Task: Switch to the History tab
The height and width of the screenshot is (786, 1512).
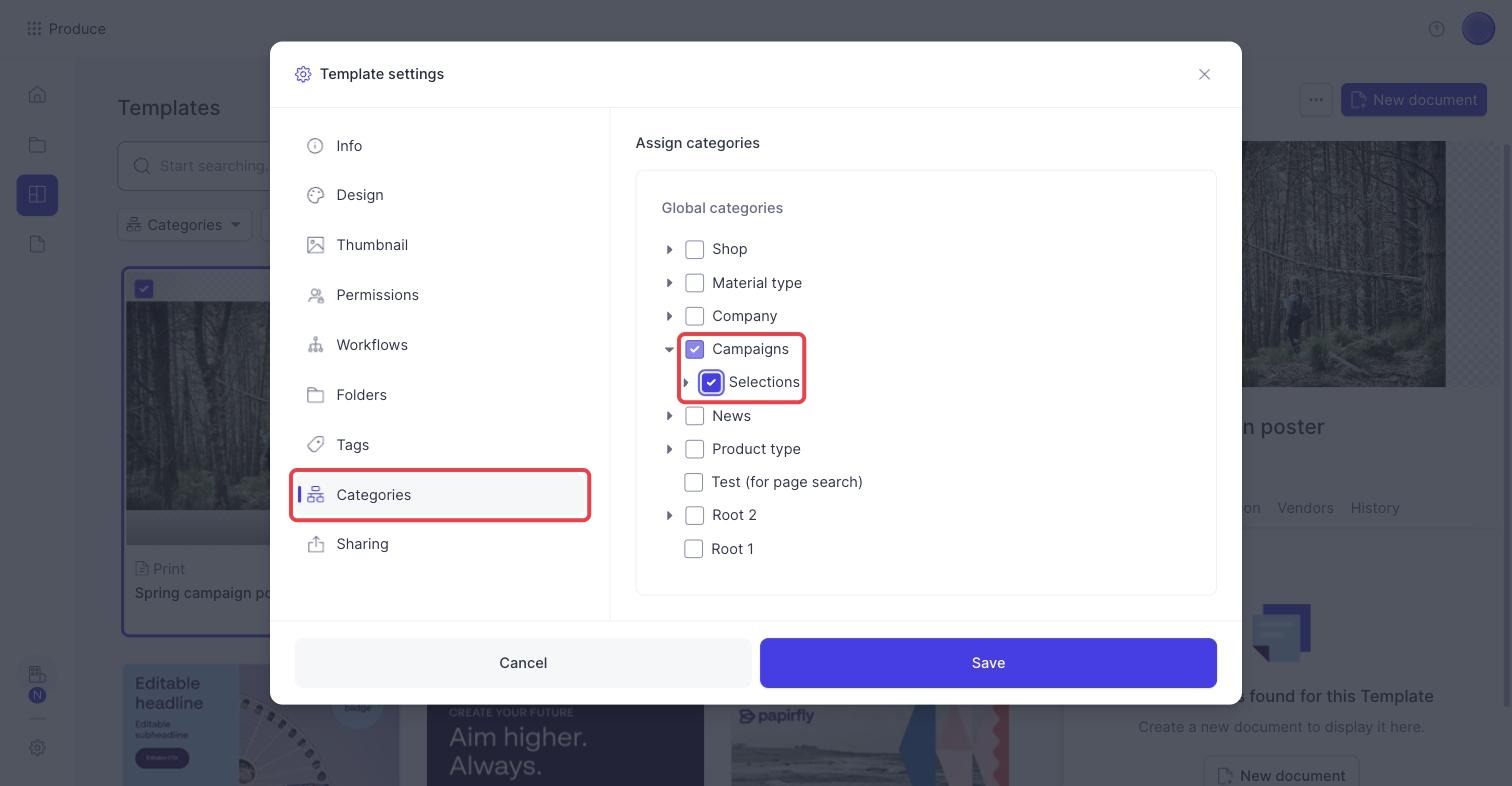Action: (1375, 508)
